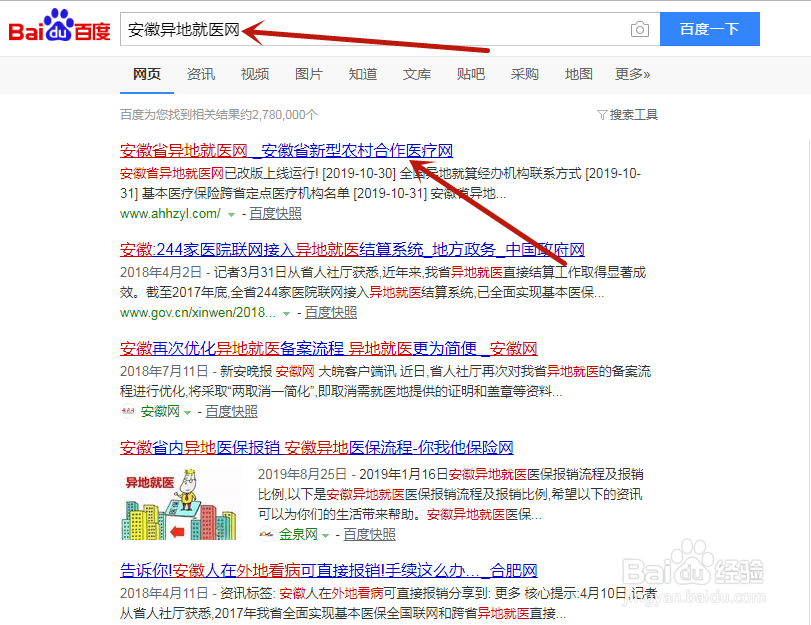Image resolution: width=811 pixels, height=625 pixels.
Task: Switch to the 视频 tab
Action: pos(254,74)
